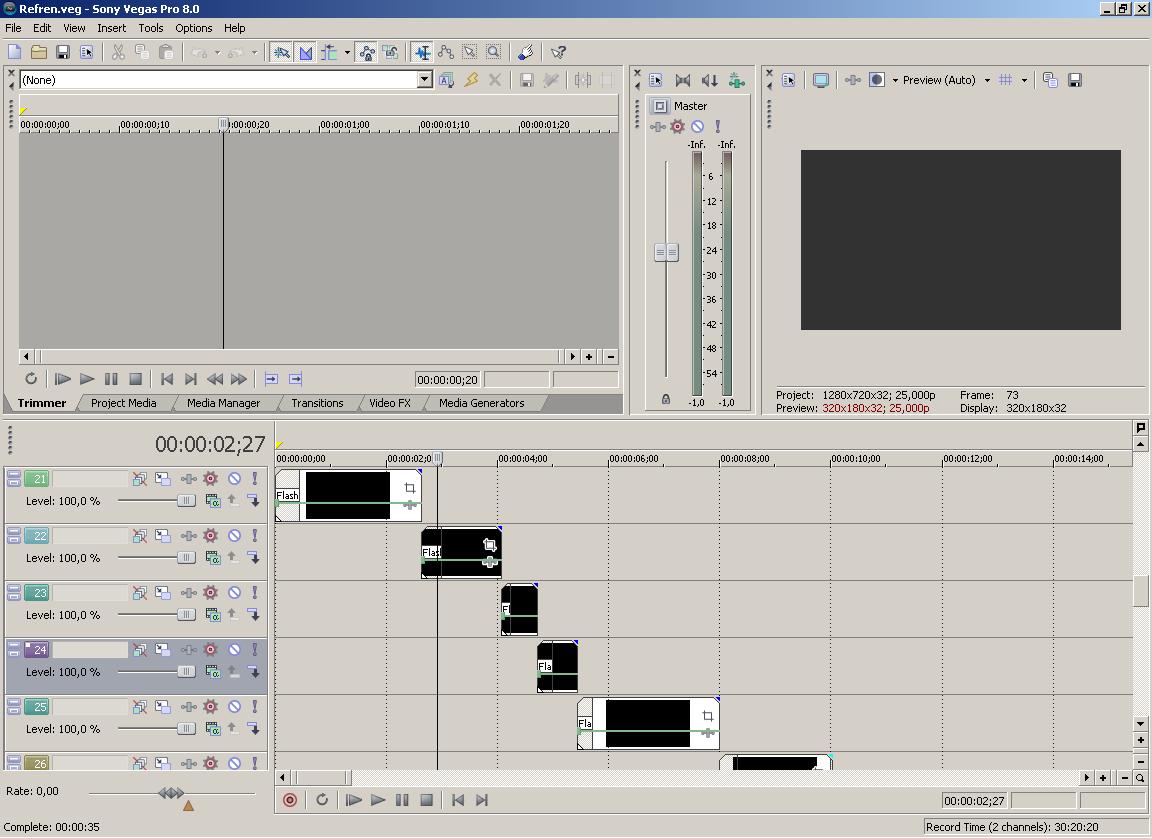Screen dimensions: 1152x839
Task: Mute track 21
Action: pyautogui.click(x=235, y=478)
